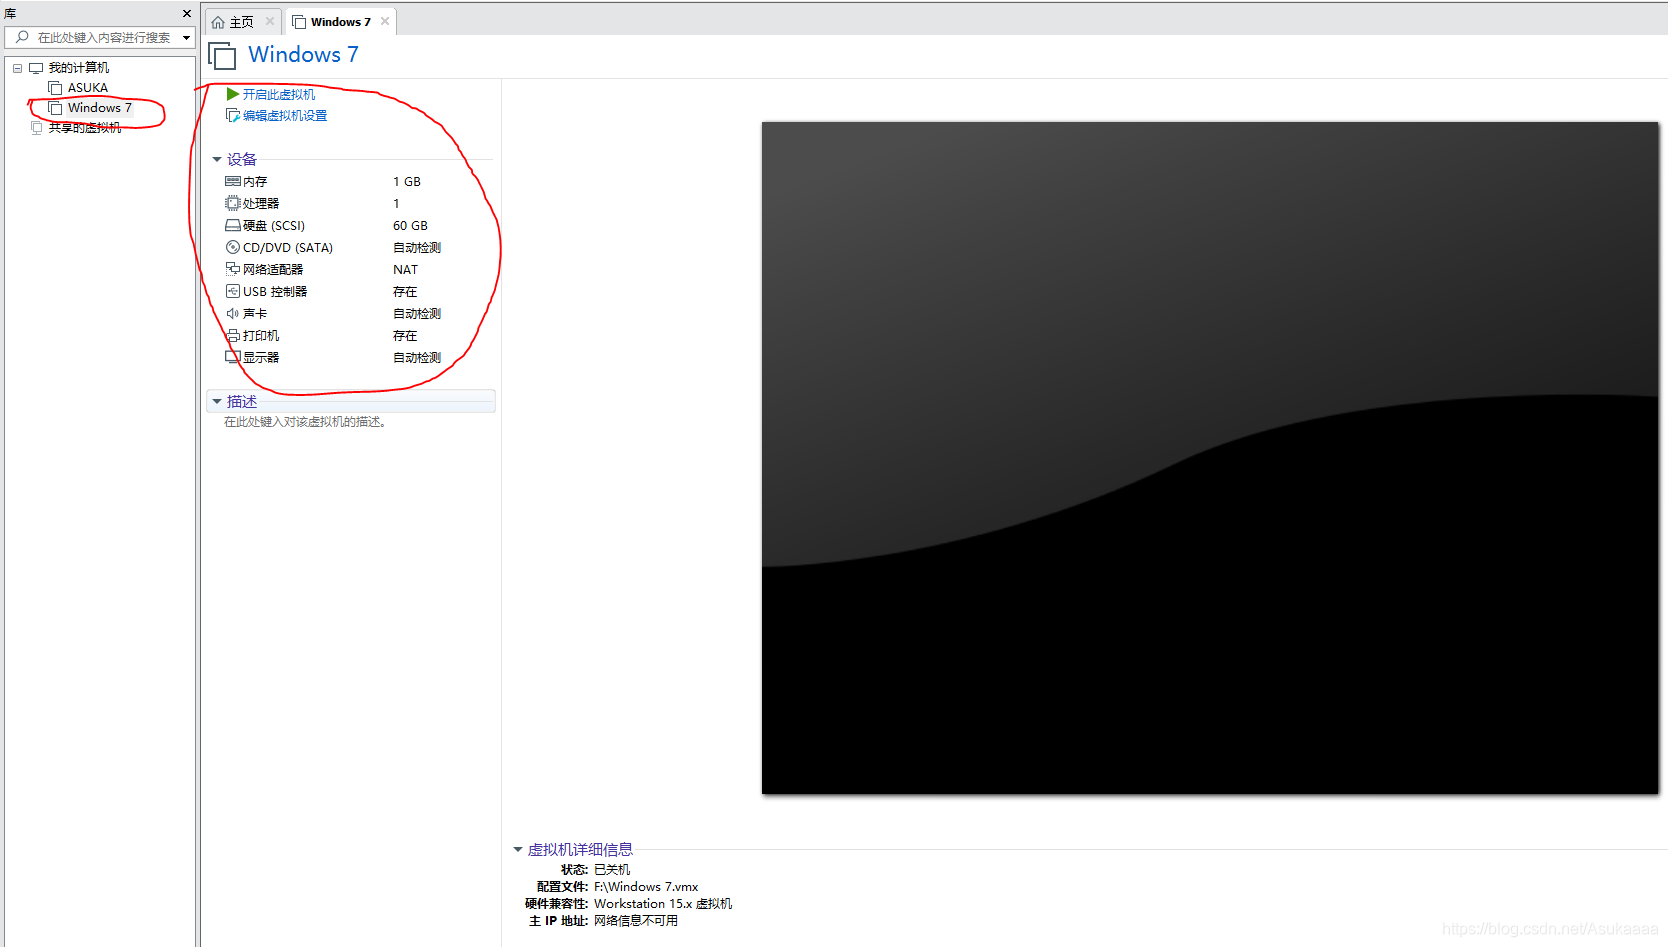Screen dimensions: 1668x947
Task: Switch to the 主页 home tab
Action: [x=242, y=22]
